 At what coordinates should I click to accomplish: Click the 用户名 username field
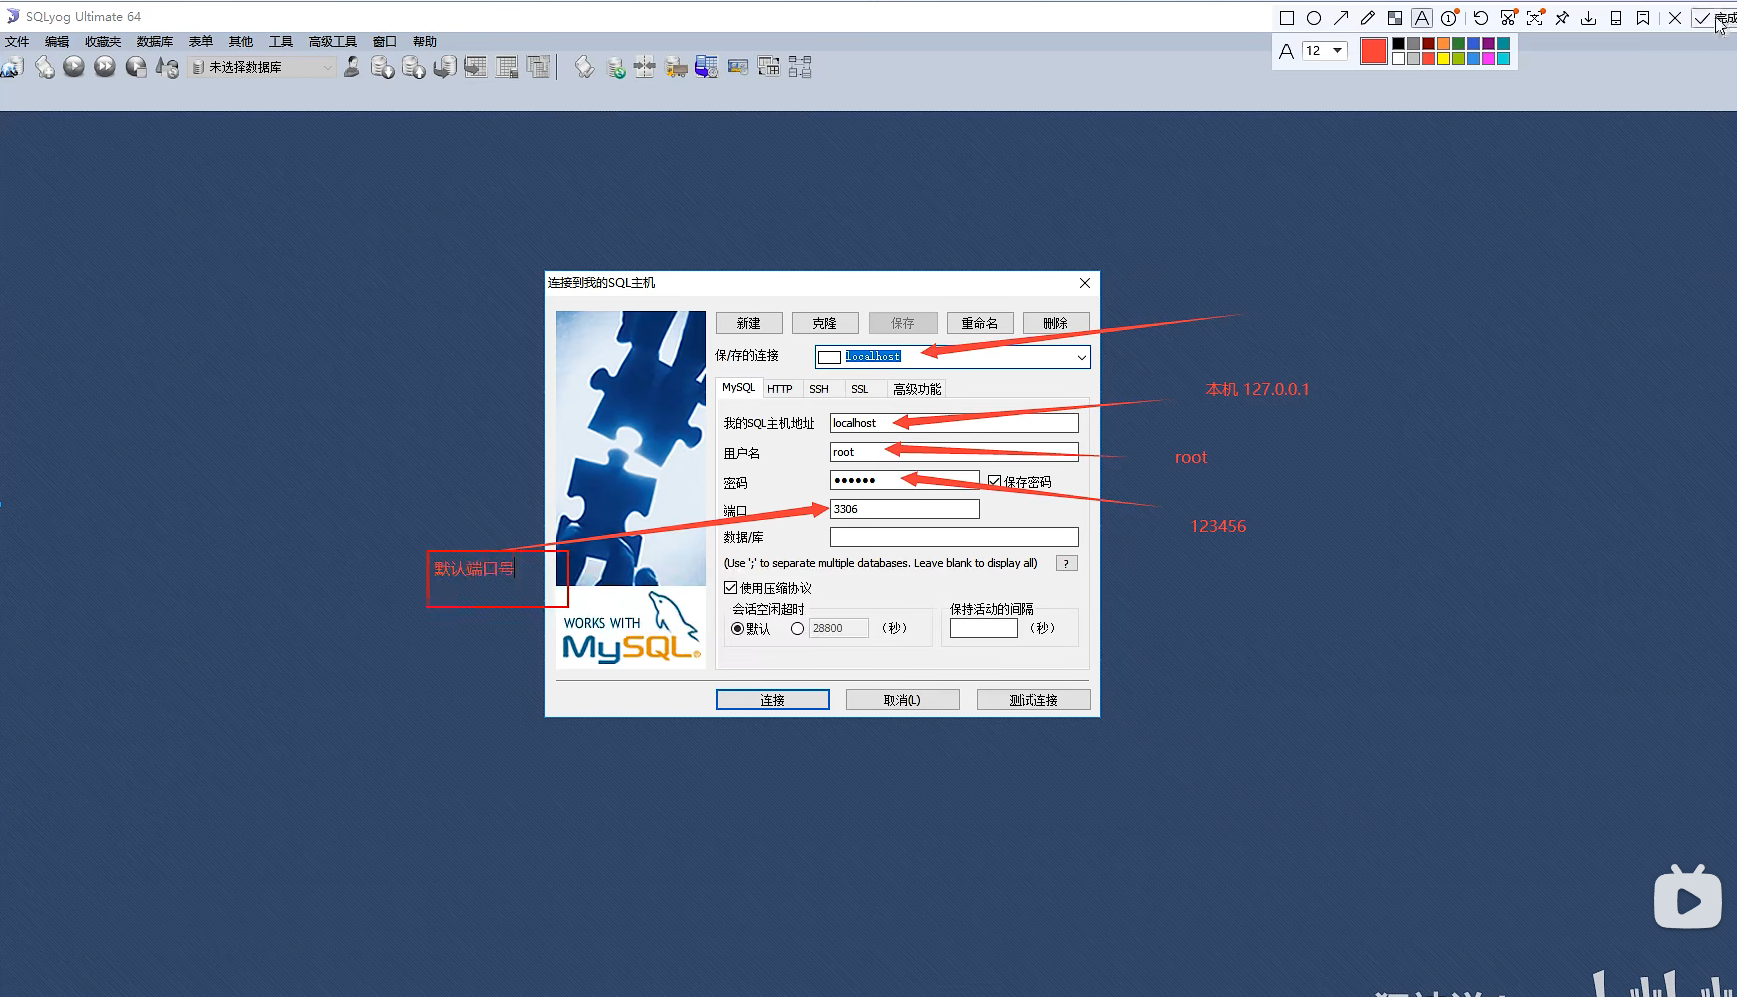[954, 452]
